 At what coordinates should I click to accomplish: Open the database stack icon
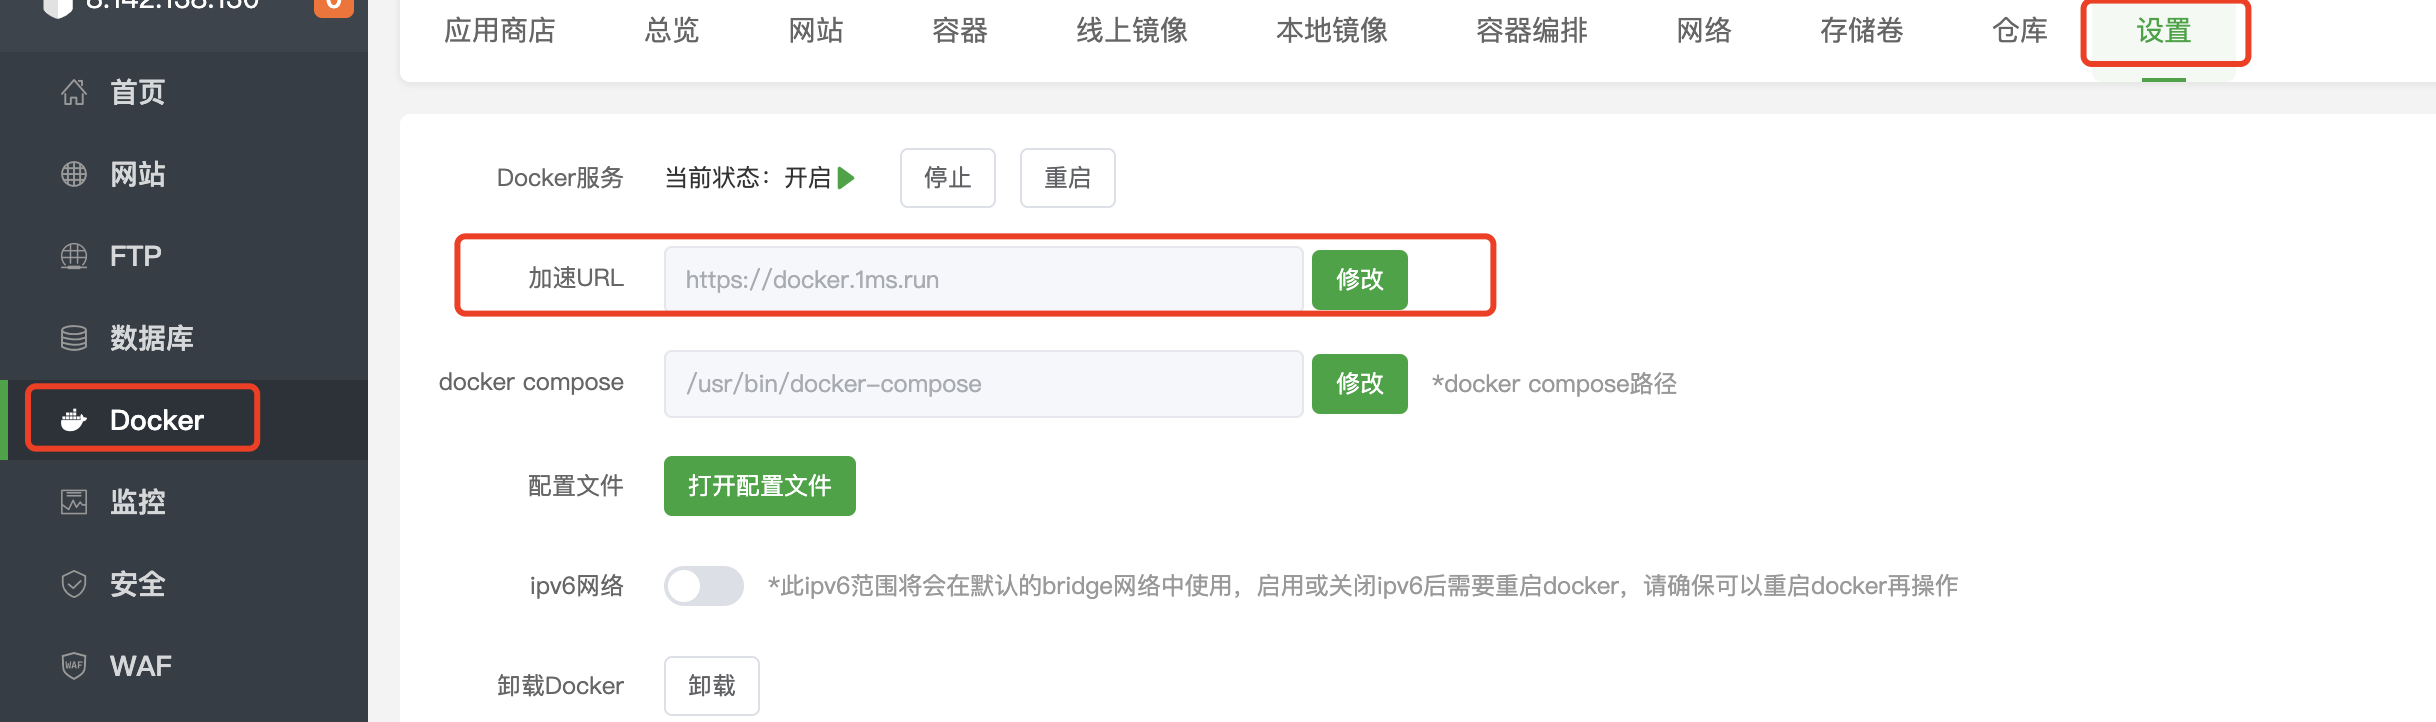coord(74,338)
